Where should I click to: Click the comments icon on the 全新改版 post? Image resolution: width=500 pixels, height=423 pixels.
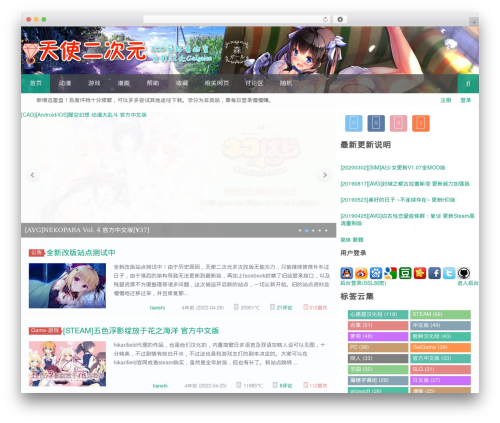[x=272, y=307]
